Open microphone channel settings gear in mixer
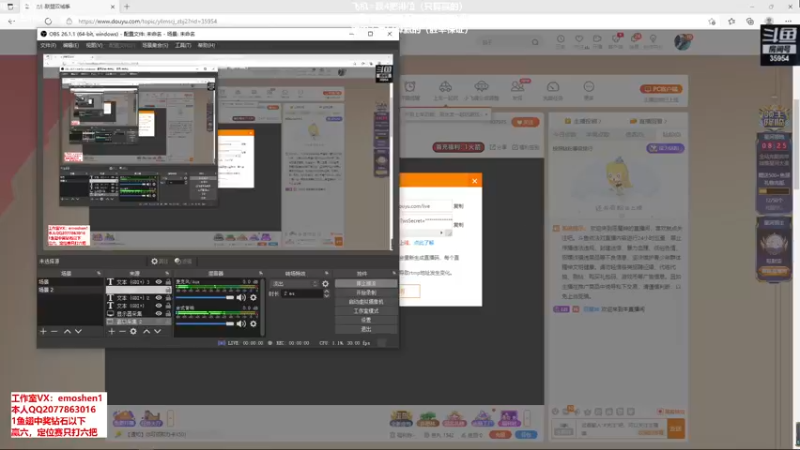The width and height of the screenshot is (800, 450). (x=253, y=297)
